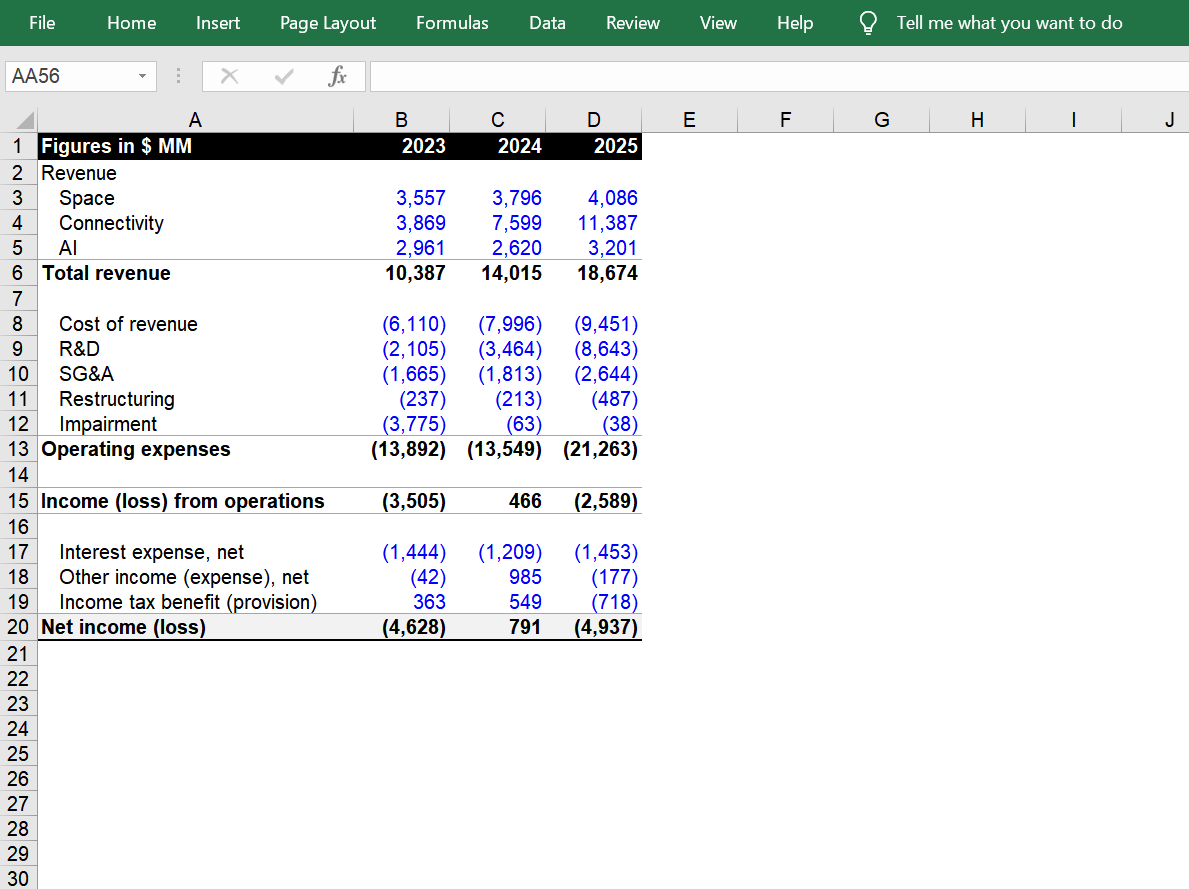The width and height of the screenshot is (1189, 889).
Task: Select column G header
Action: [x=881, y=120]
